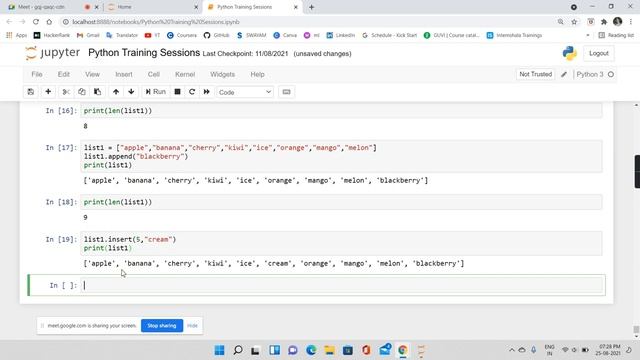Screen dimensions: 640x360
Task: Copy selected cells icon
Action: (82, 92)
